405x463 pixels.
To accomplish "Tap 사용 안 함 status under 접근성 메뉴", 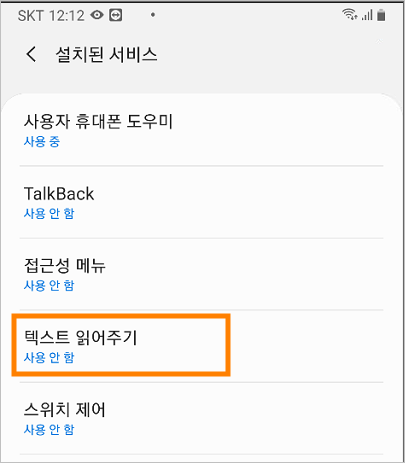I will (x=49, y=286).
